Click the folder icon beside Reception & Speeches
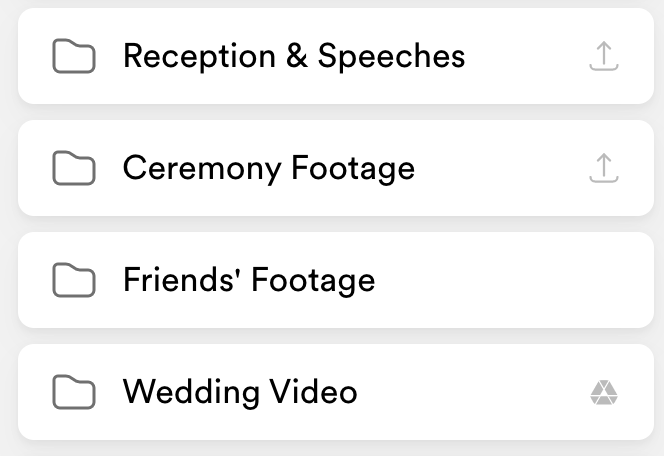The height and width of the screenshot is (456, 664). 73,58
